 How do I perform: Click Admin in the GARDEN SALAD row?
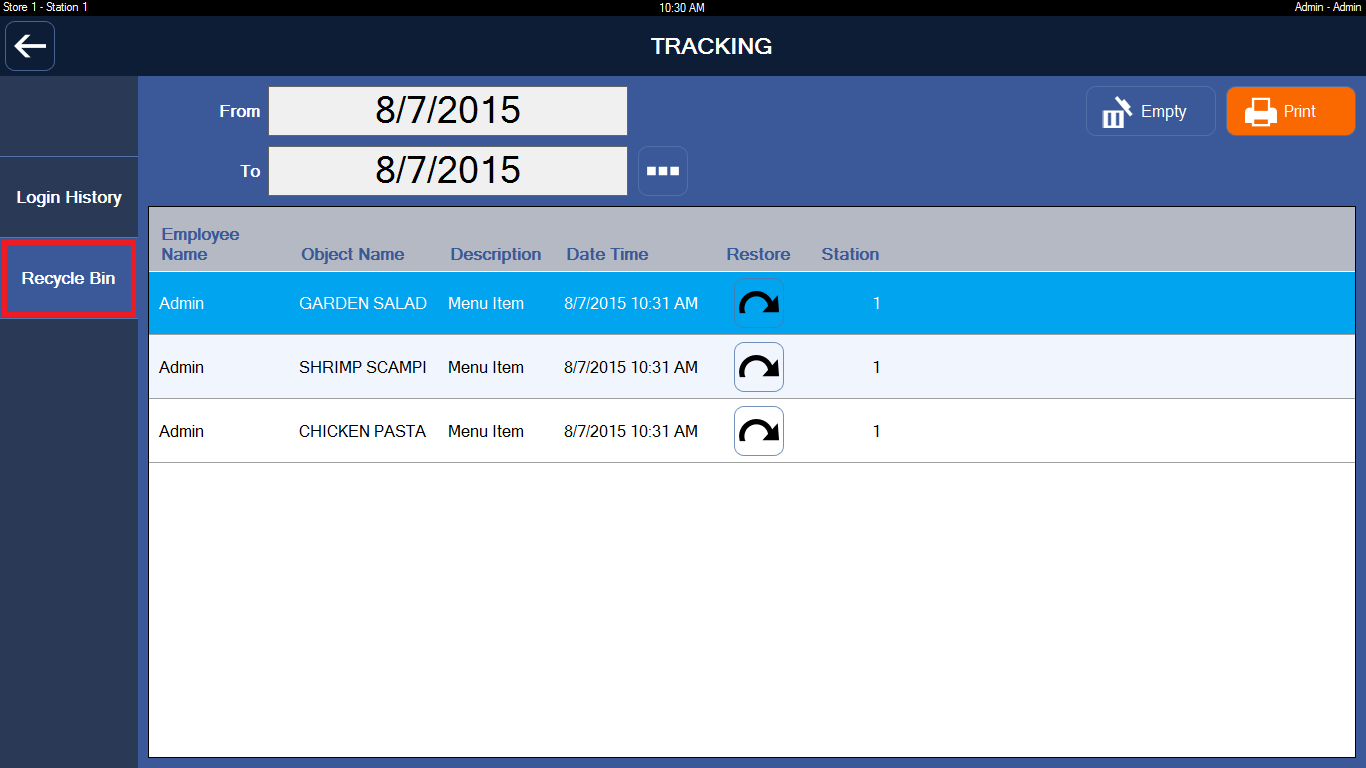tap(181, 303)
